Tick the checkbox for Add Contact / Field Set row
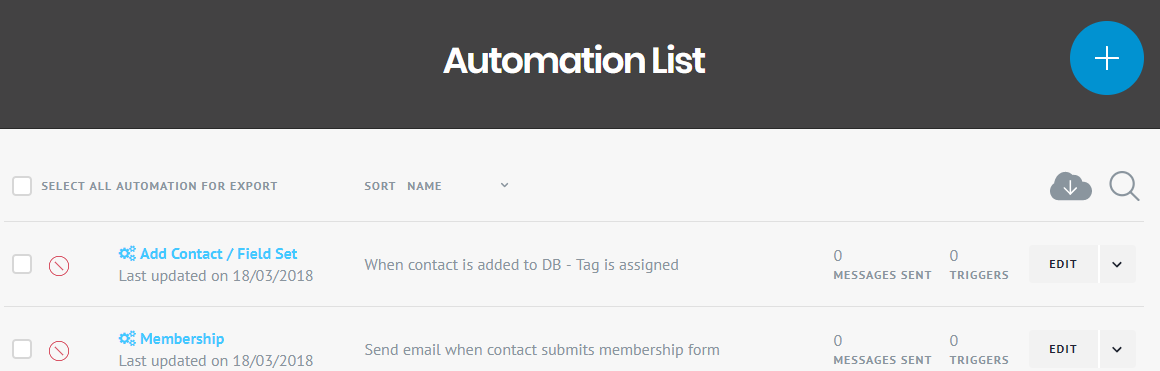Image resolution: width=1160 pixels, height=371 pixels. [22, 264]
